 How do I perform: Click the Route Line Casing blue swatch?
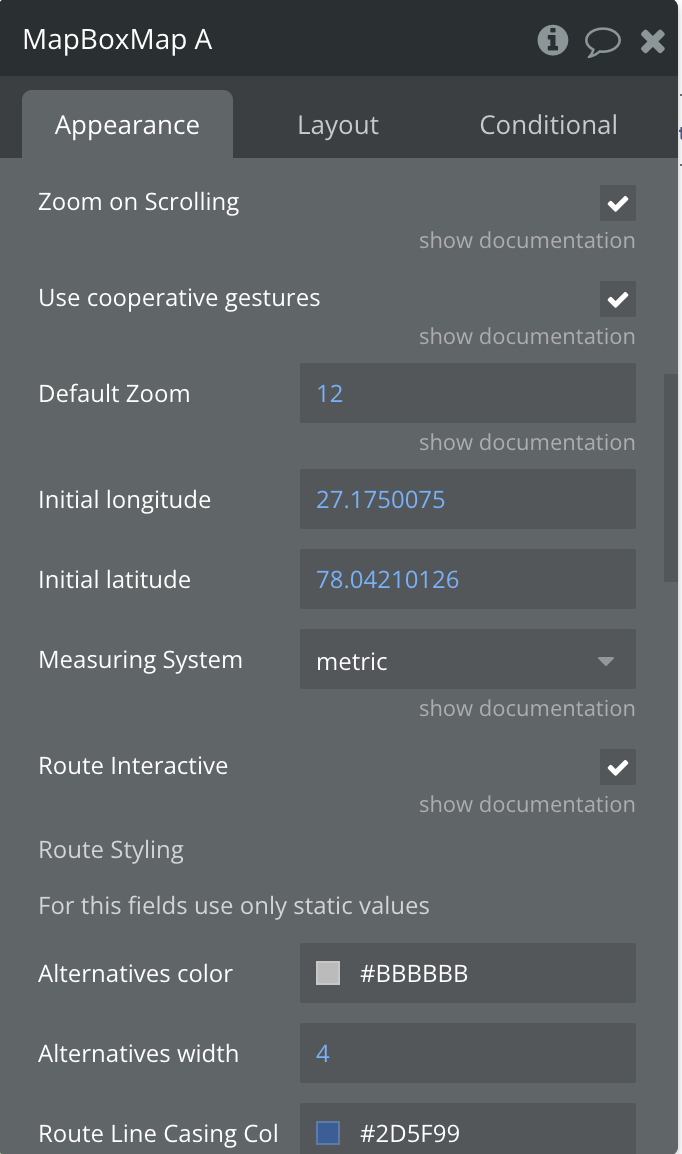point(328,1133)
